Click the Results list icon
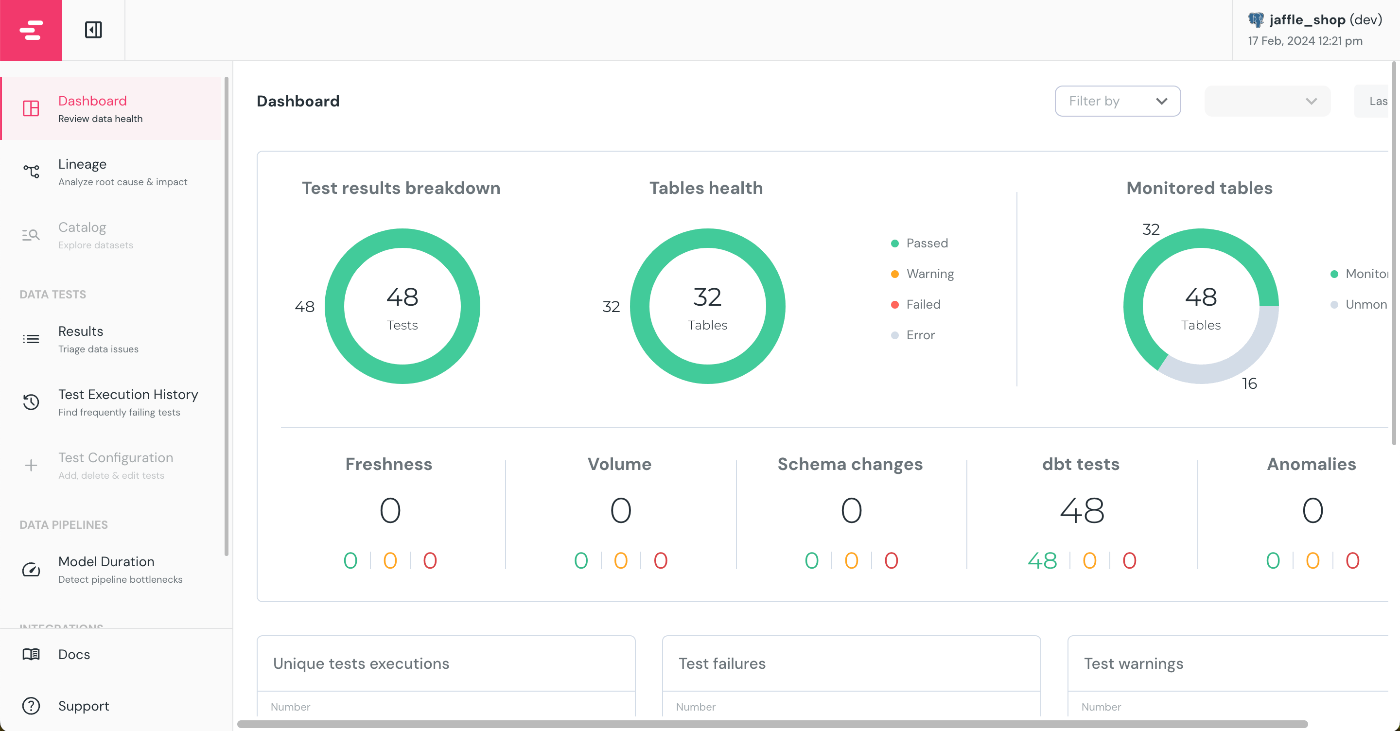Image resolution: width=1400 pixels, height=731 pixels. click(31, 339)
